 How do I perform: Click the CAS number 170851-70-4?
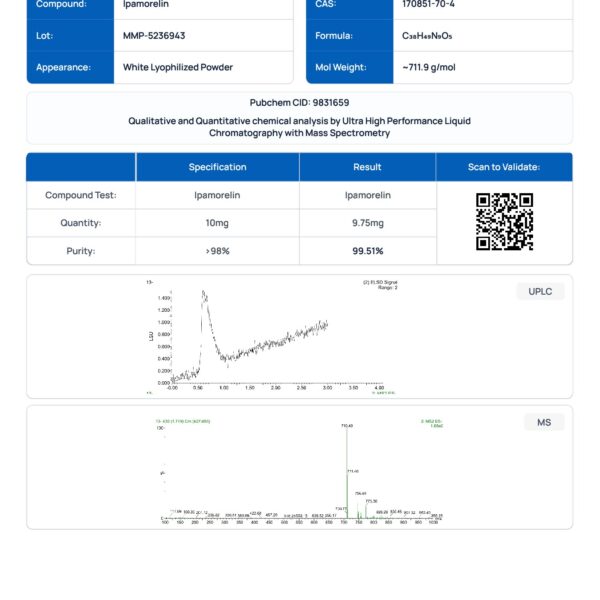pos(428,4)
